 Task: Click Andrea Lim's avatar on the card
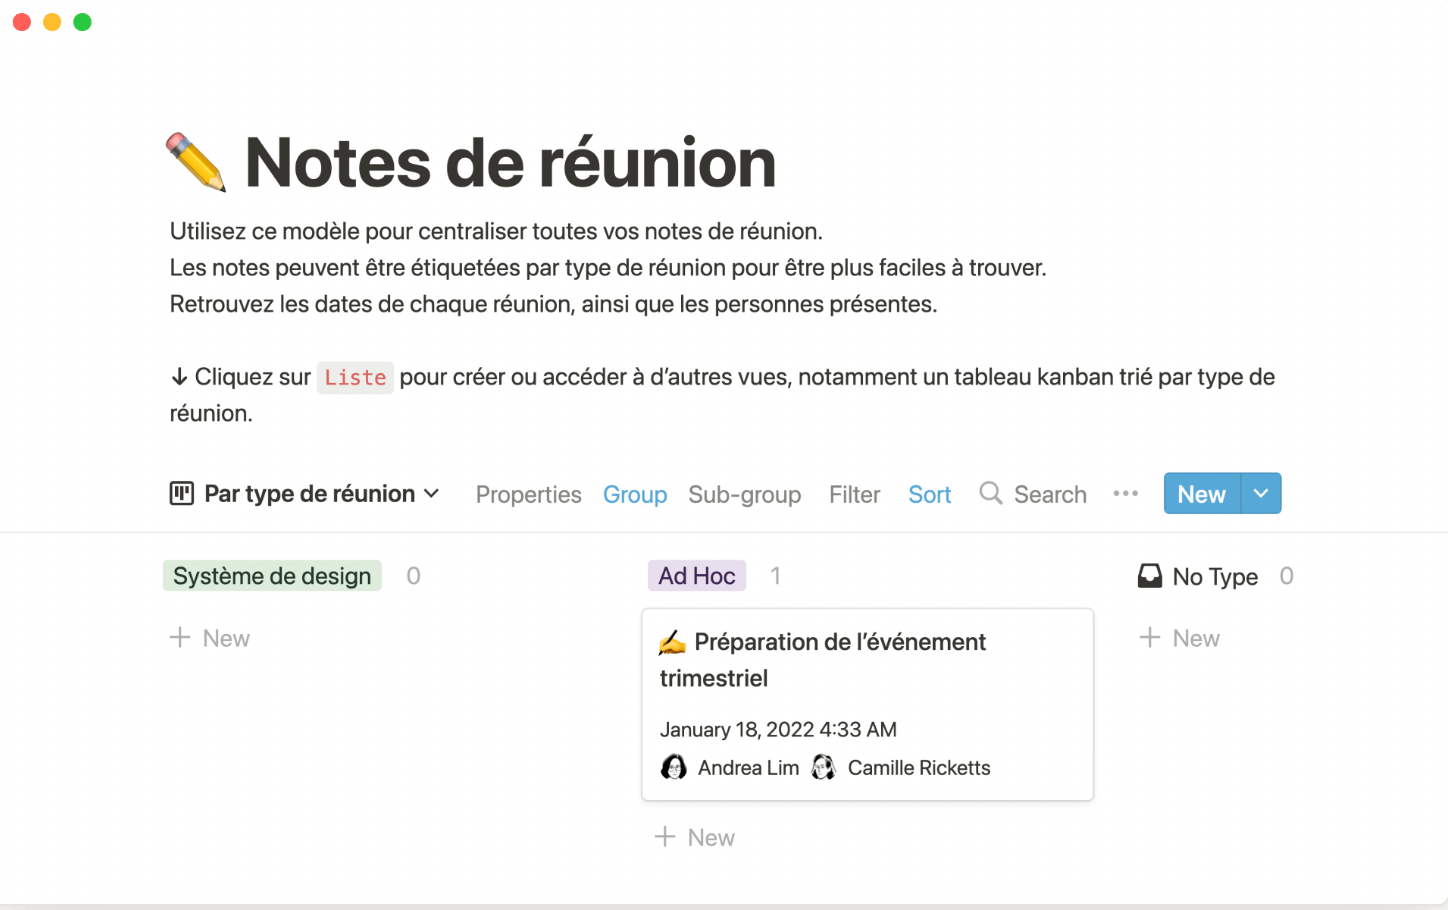click(675, 767)
